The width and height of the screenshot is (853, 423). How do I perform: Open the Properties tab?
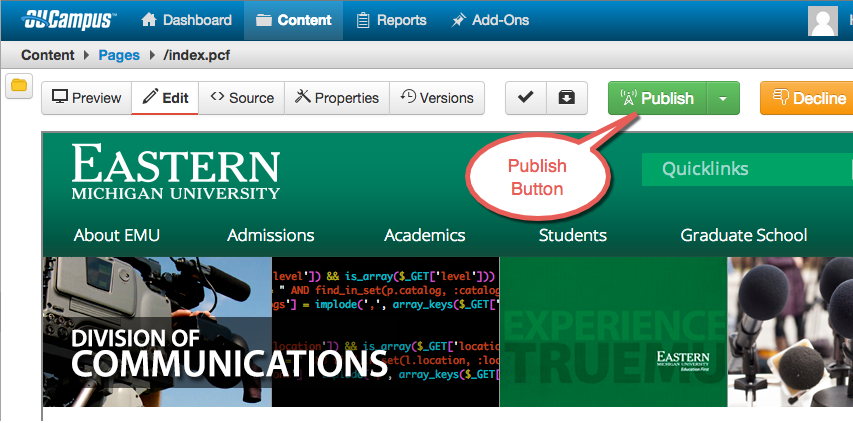click(337, 98)
